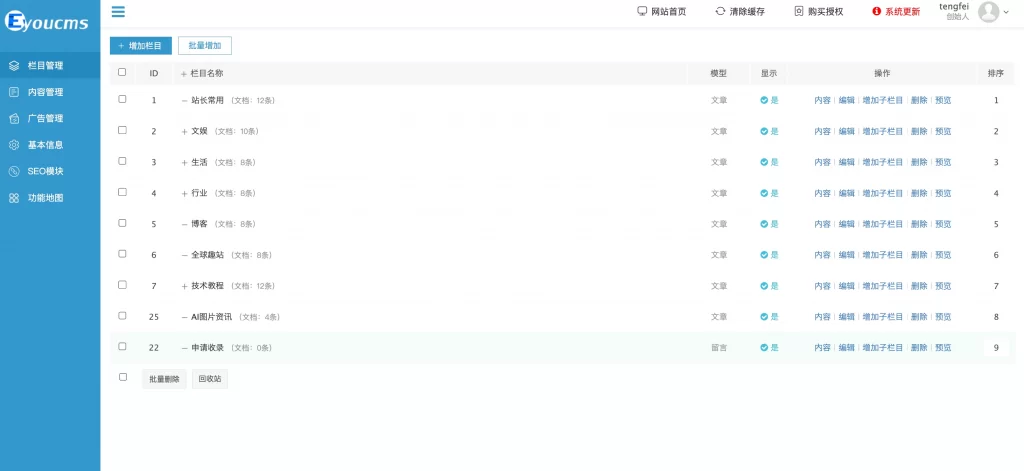1024x471 pixels.
Task: Click the 增加栏目 button
Action: point(140,45)
